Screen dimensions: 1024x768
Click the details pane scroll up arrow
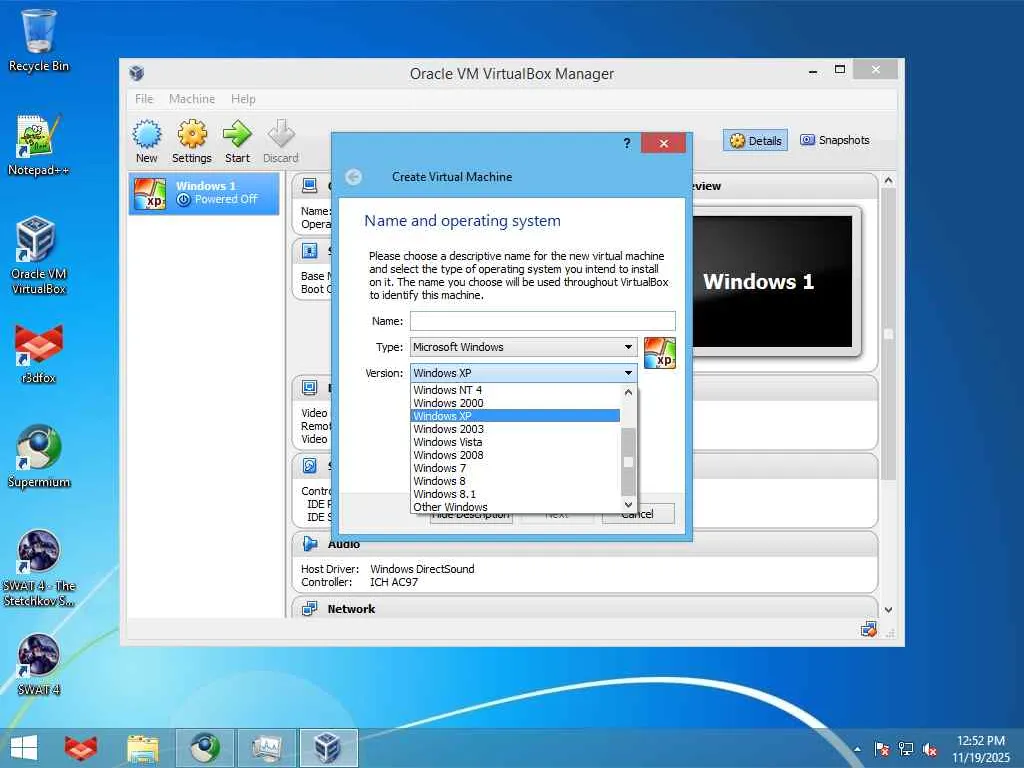tap(888, 180)
